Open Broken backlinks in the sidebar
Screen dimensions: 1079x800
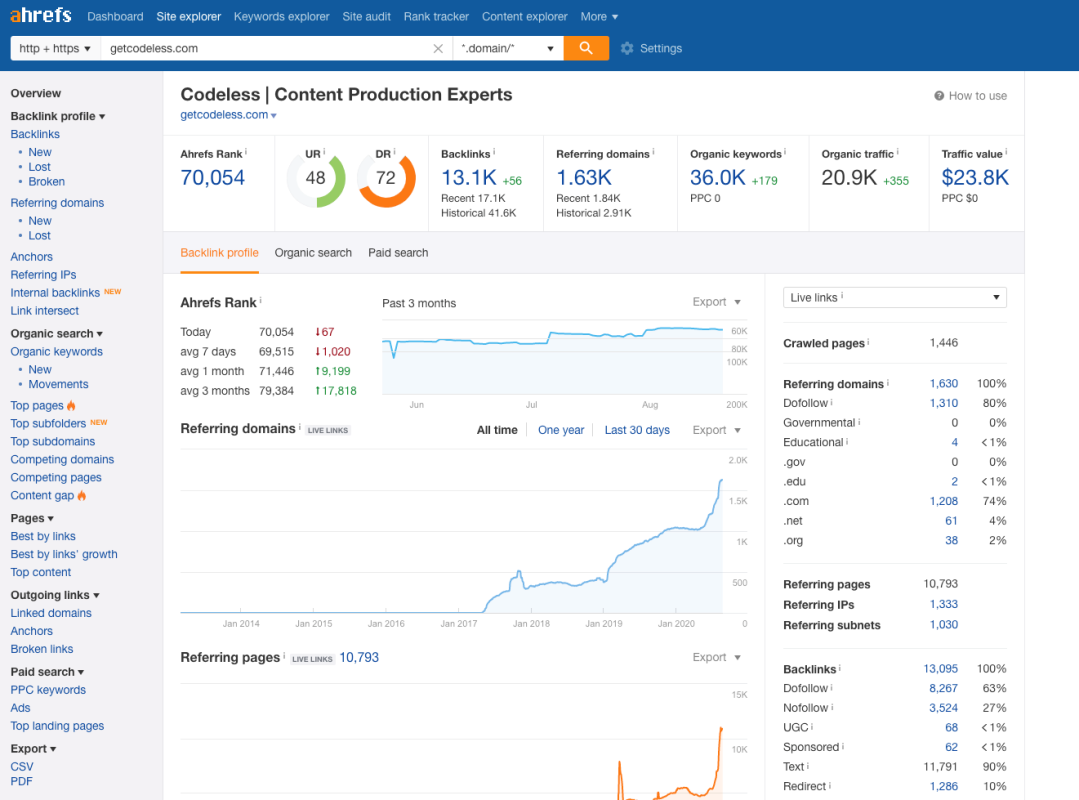coord(47,182)
